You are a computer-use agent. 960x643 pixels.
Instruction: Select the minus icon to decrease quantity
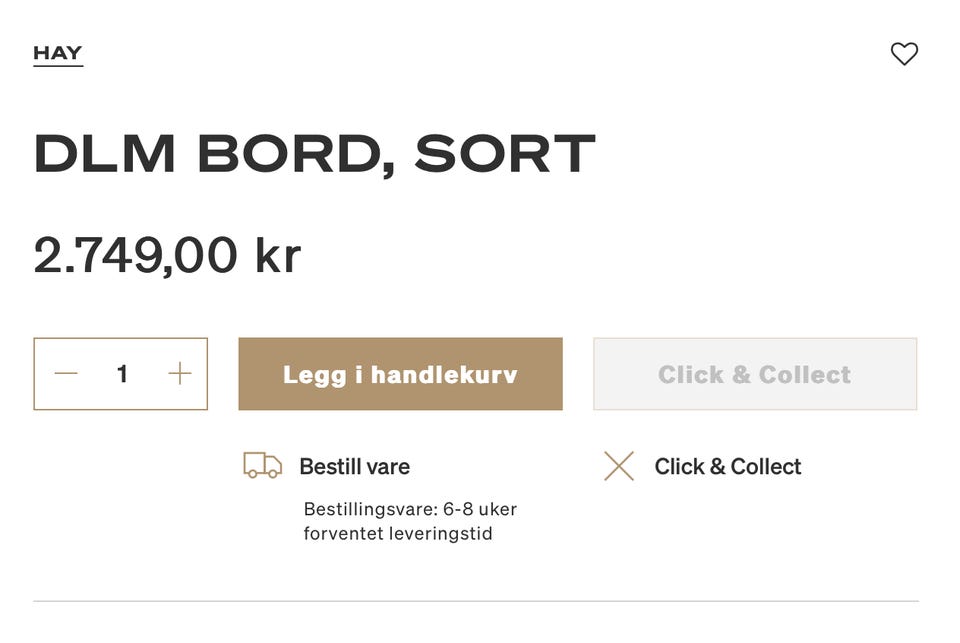[x=66, y=374]
